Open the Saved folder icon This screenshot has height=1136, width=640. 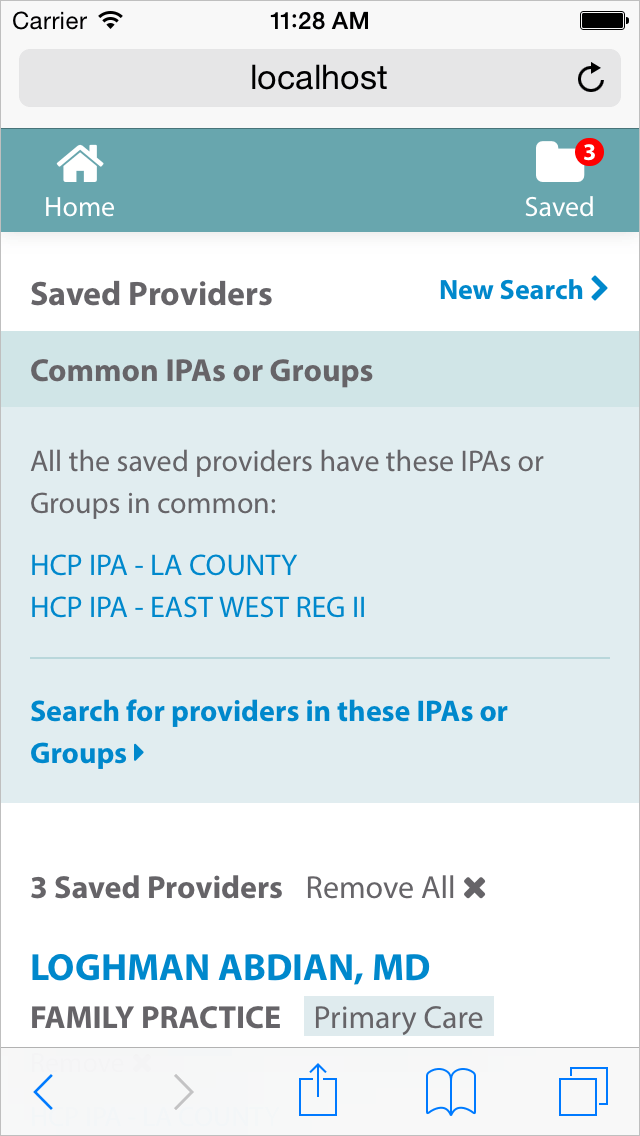coord(558,163)
